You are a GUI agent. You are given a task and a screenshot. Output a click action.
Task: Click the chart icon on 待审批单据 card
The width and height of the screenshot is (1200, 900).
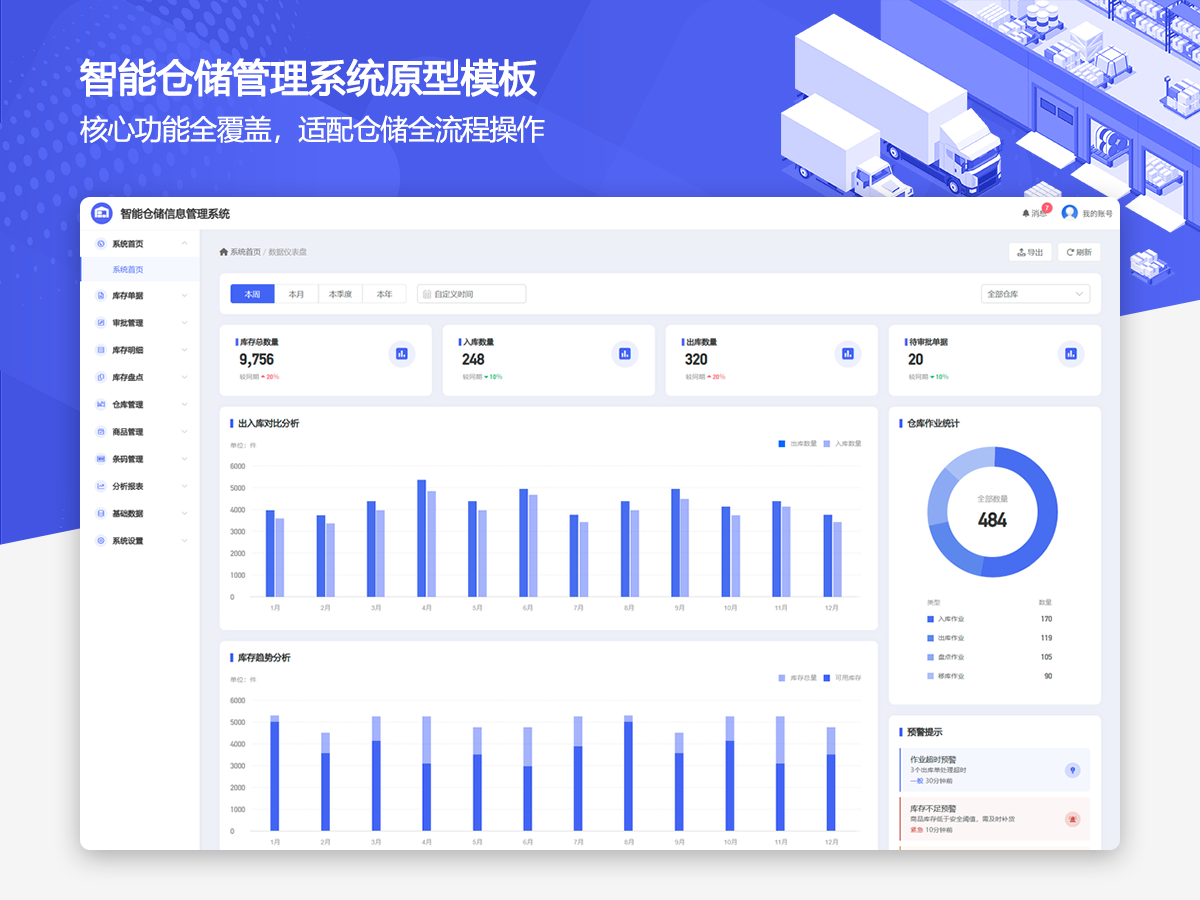1071,353
